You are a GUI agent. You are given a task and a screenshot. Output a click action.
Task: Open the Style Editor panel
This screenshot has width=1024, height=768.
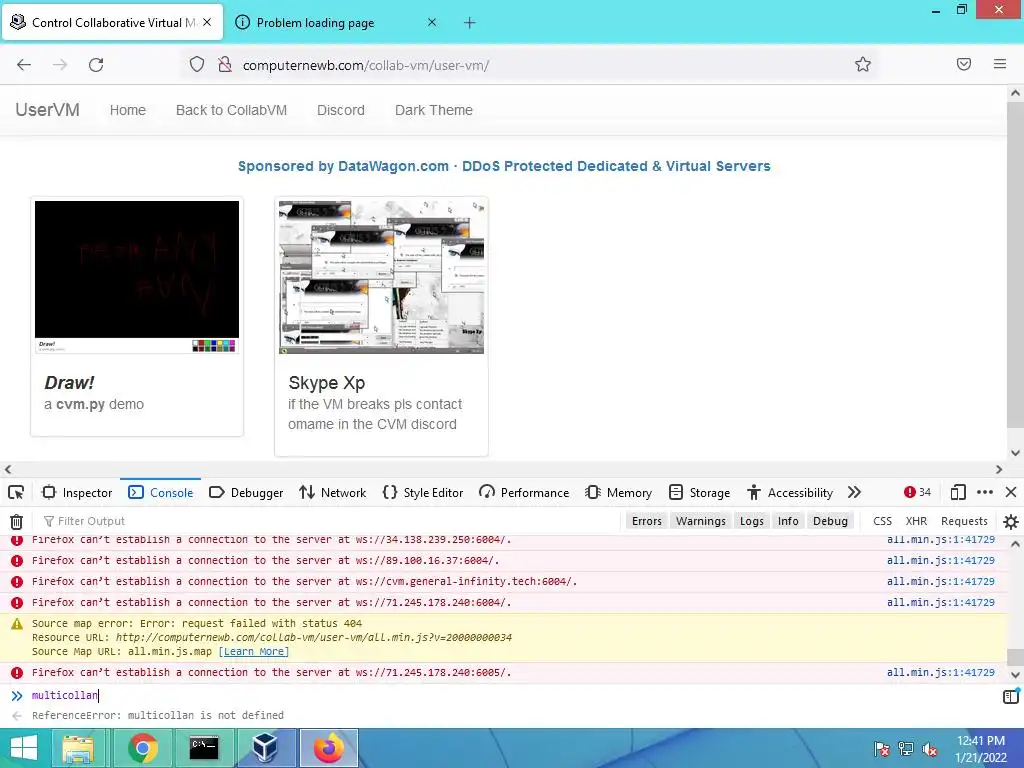[x=423, y=492]
